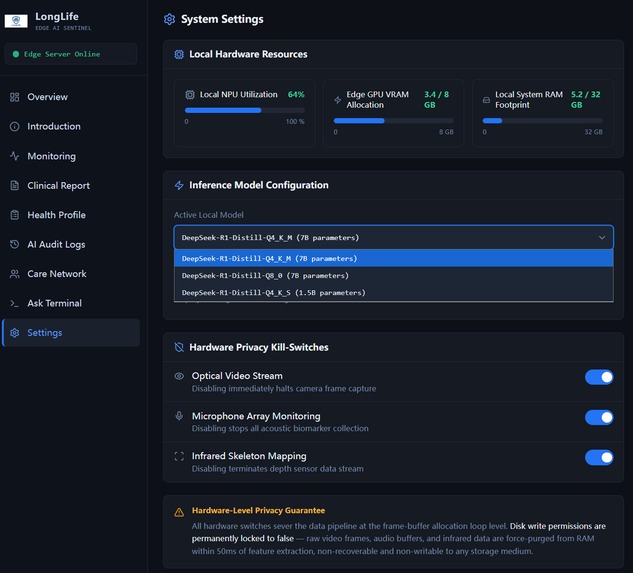Image resolution: width=633 pixels, height=573 pixels.
Task: Click the Ask Terminal prompt icon
Action: coord(15,303)
